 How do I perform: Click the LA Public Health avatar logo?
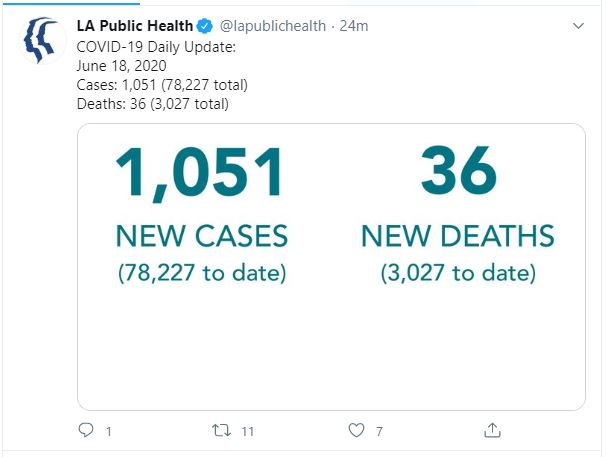42,40
